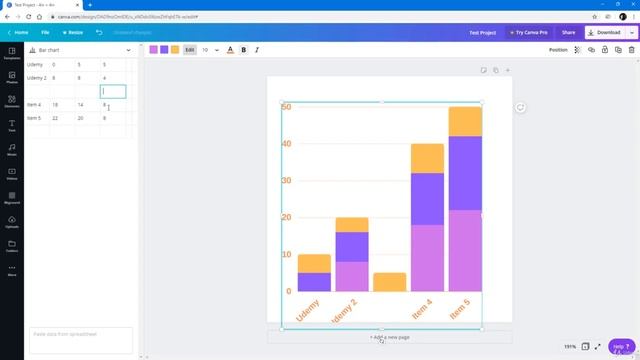Bookmark page with star icon
The image size is (640, 360).
click(594, 17)
